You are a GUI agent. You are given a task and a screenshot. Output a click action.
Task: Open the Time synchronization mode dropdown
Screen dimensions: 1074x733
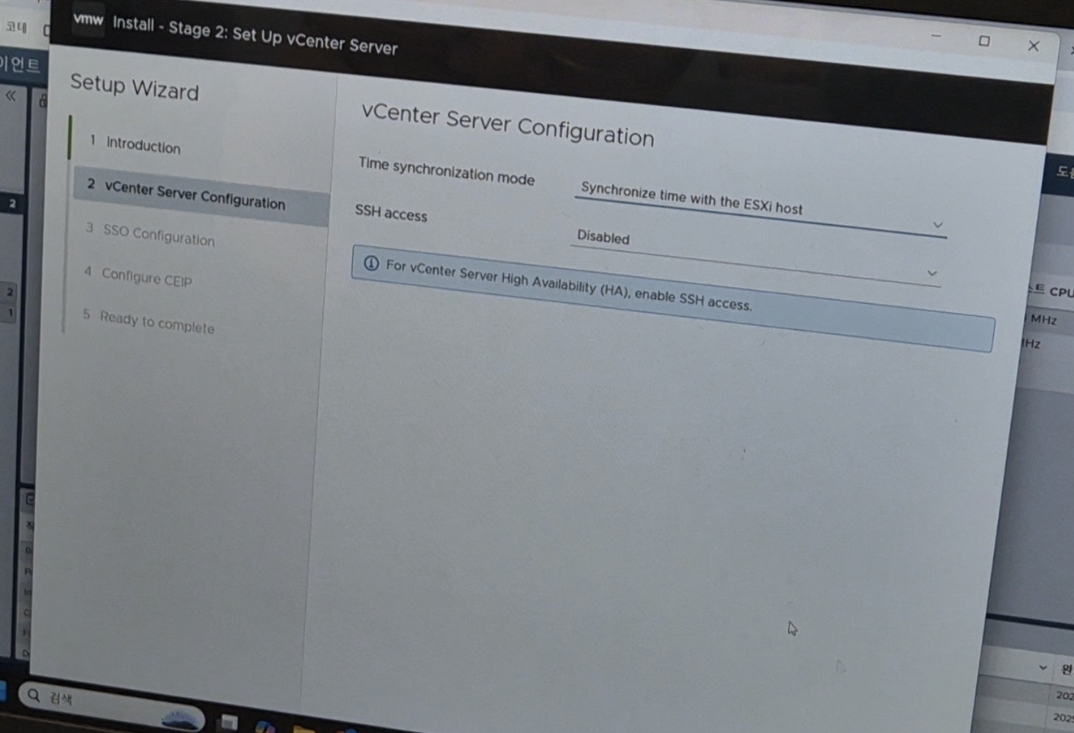pyautogui.click(x=760, y=206)
